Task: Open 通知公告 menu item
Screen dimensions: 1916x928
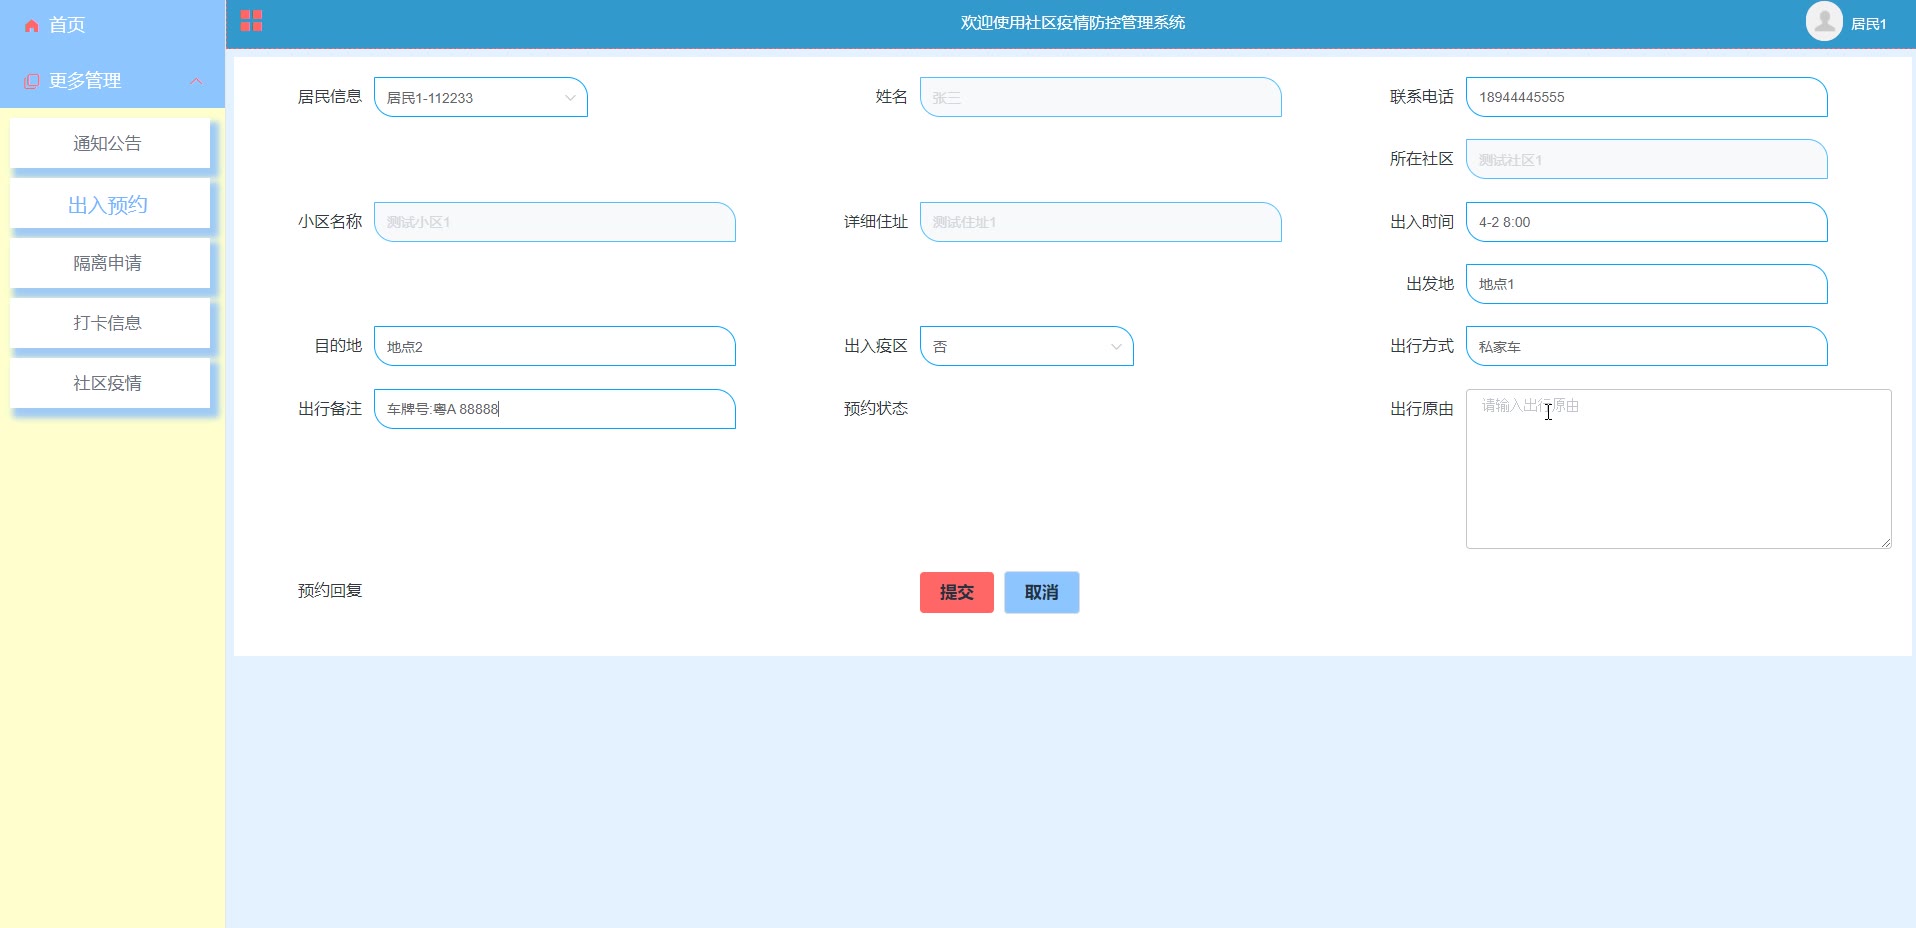Action: [110, 143]
